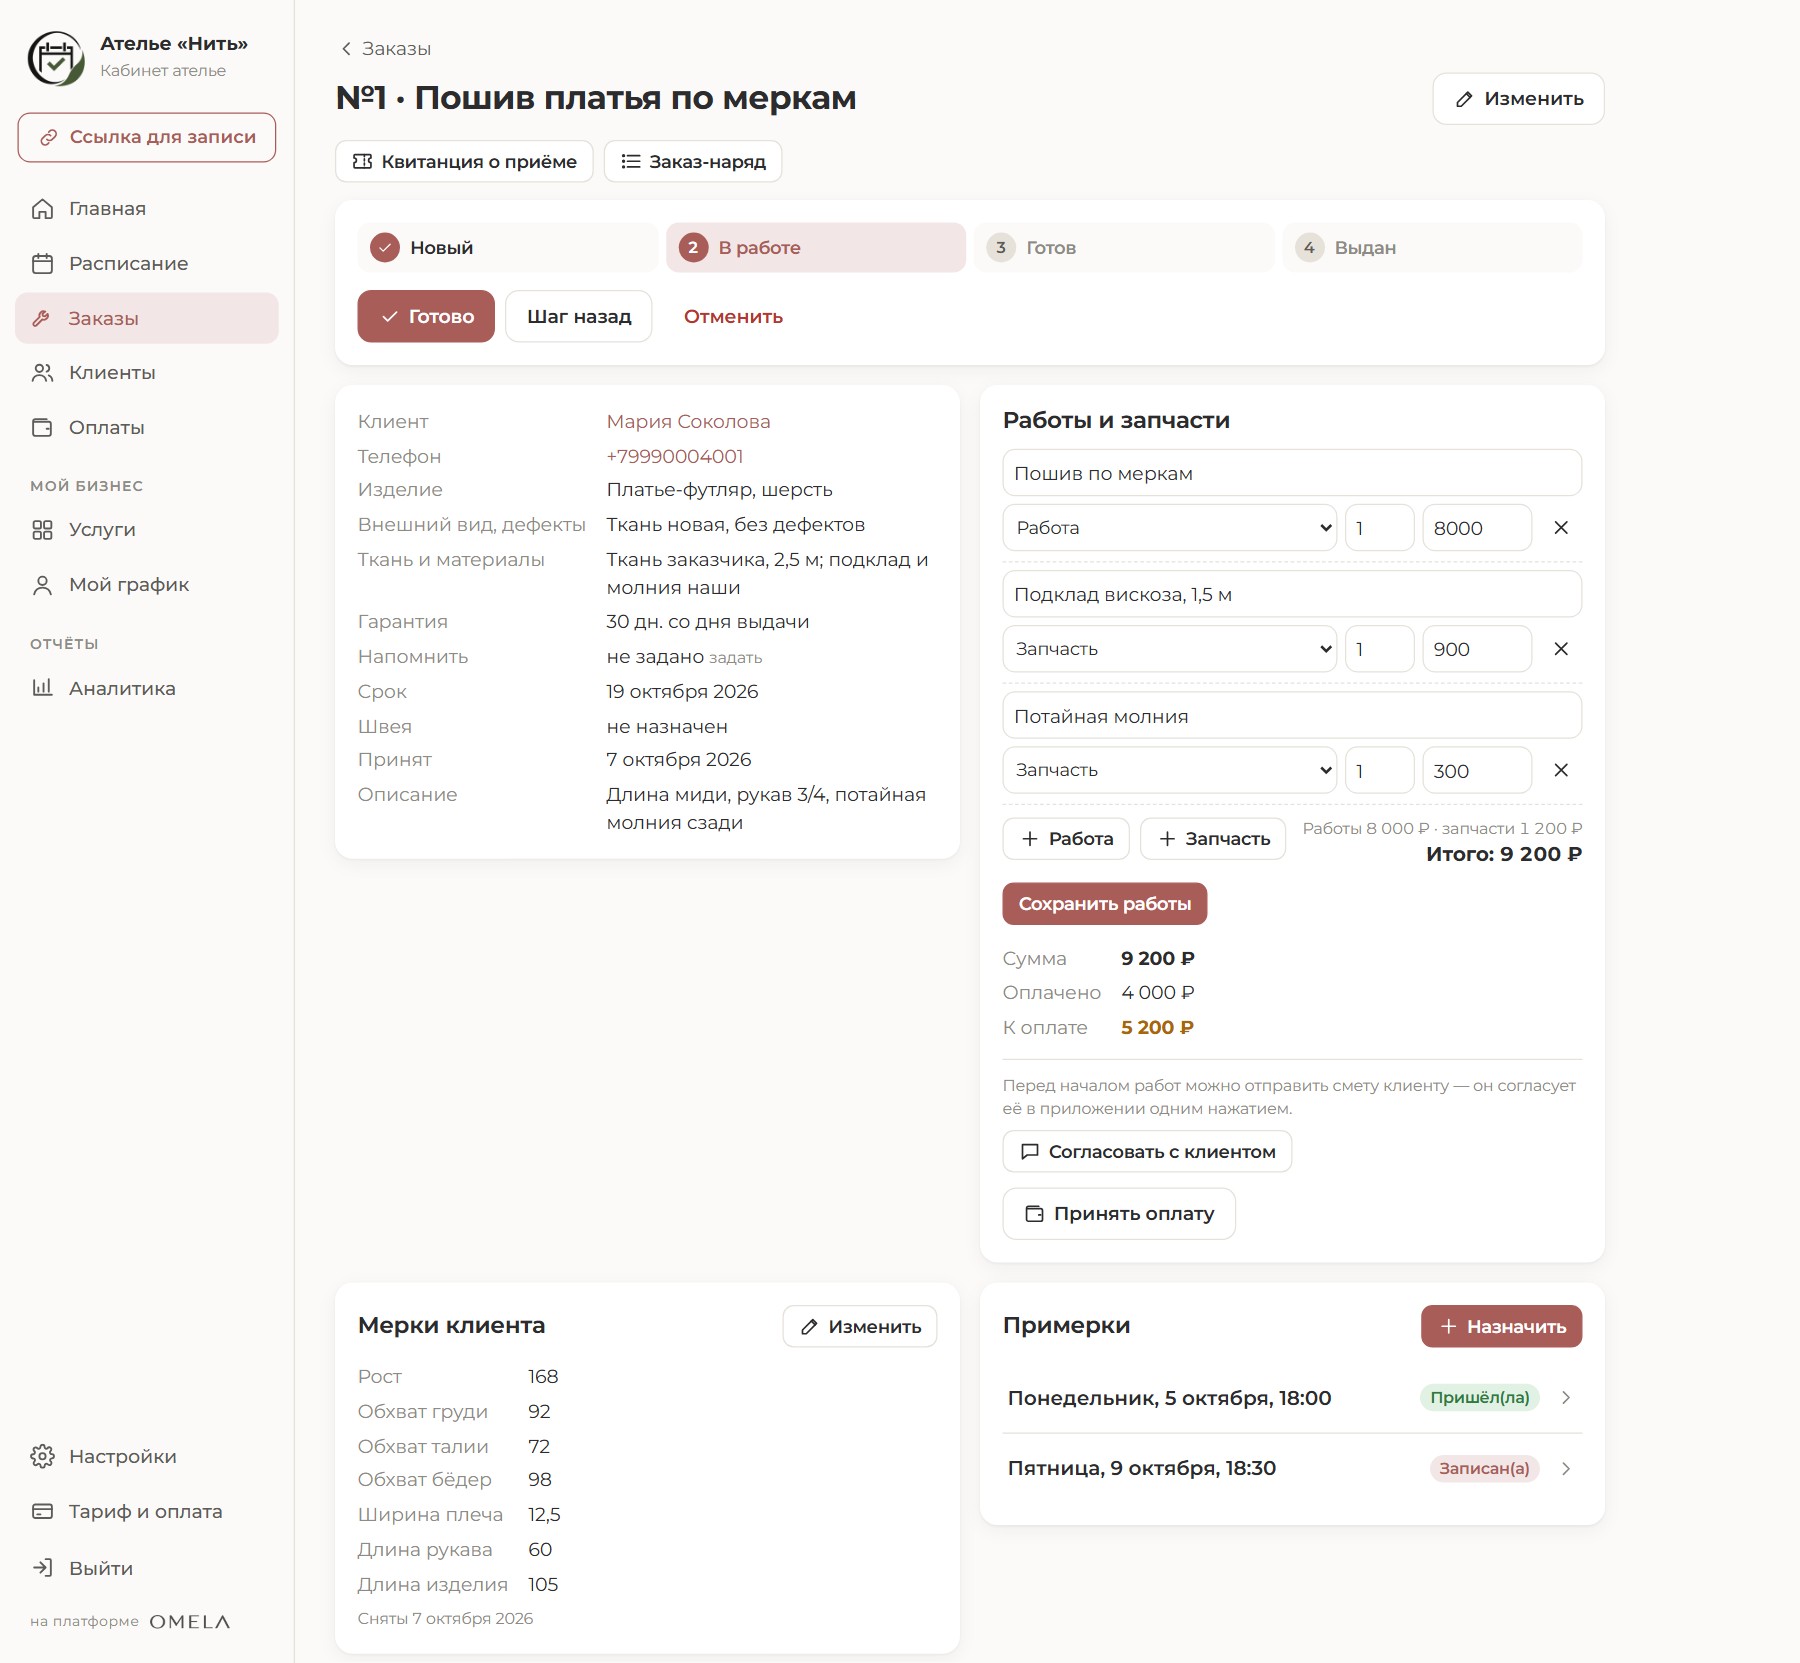1800x1663 pixels.
Task: Mark order as Готово
Action: [x=426, y=317]
